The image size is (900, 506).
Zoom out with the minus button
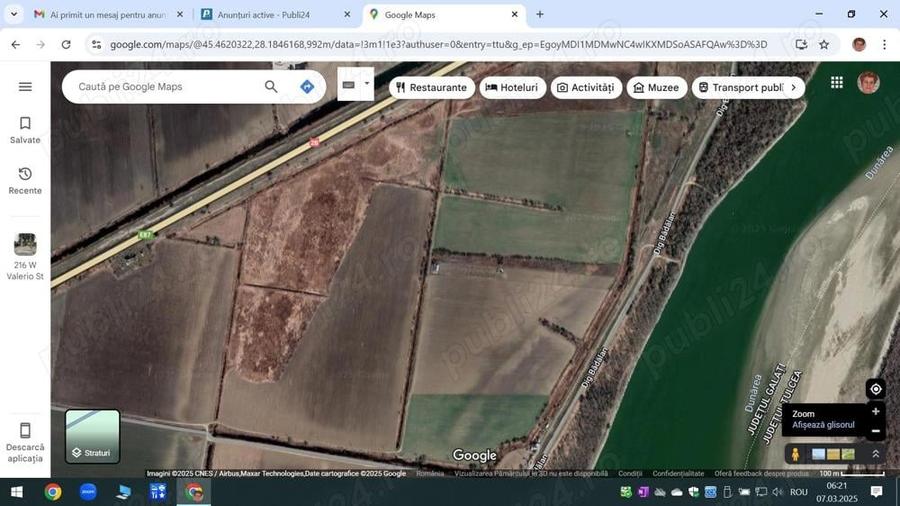[875, 431]
